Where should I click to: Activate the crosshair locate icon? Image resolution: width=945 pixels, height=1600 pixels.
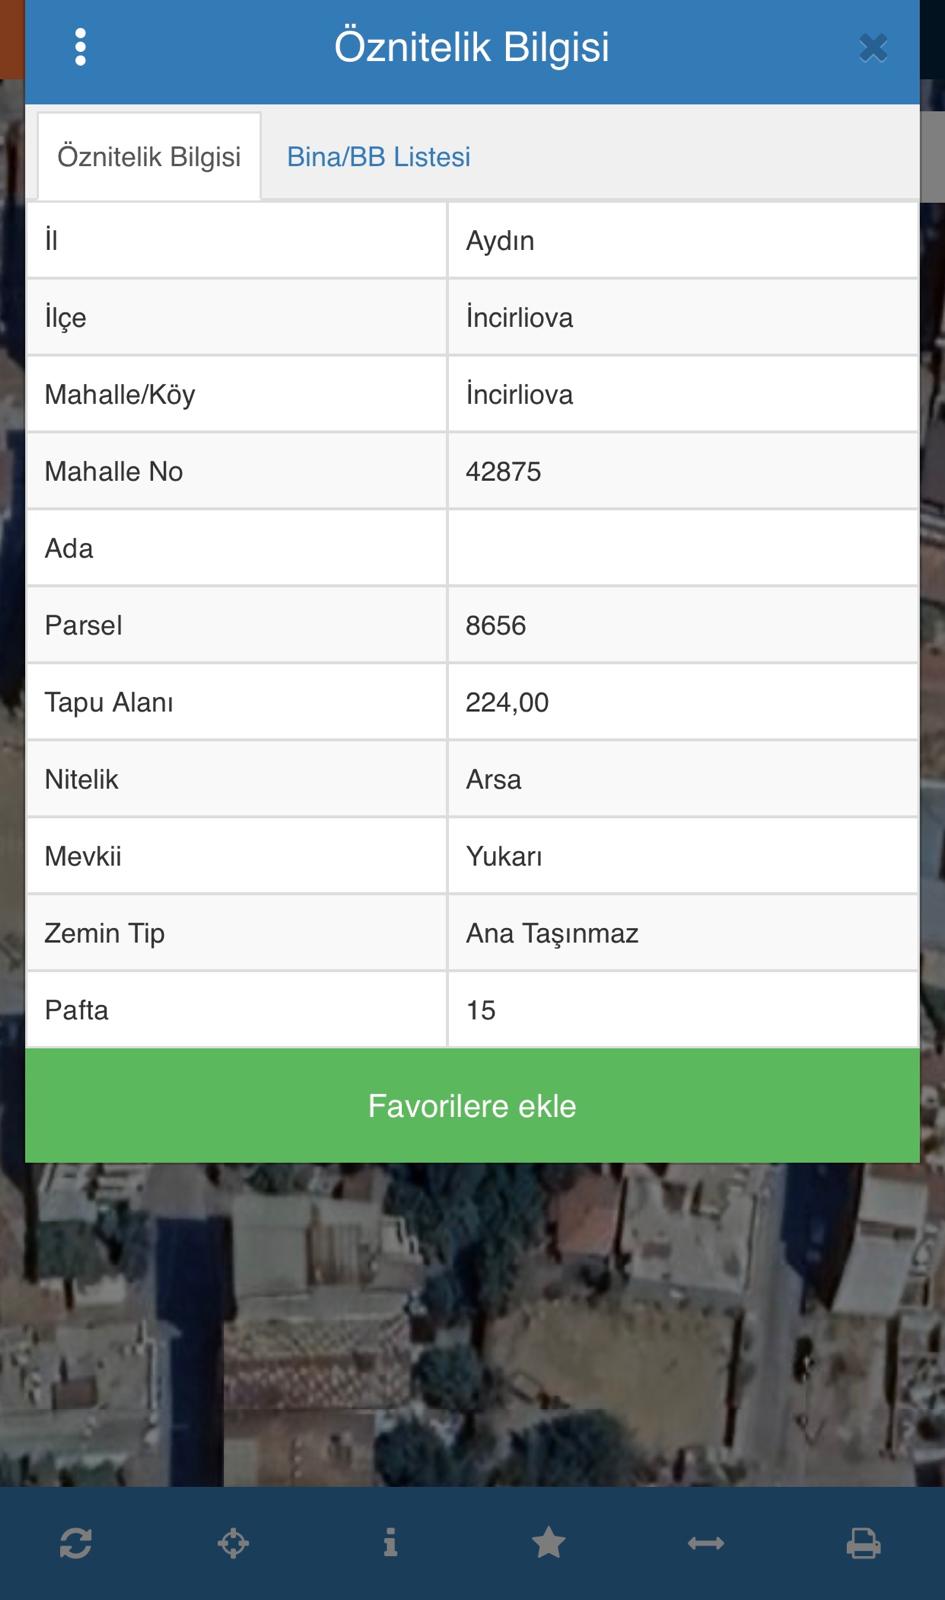coord(233,1543)
